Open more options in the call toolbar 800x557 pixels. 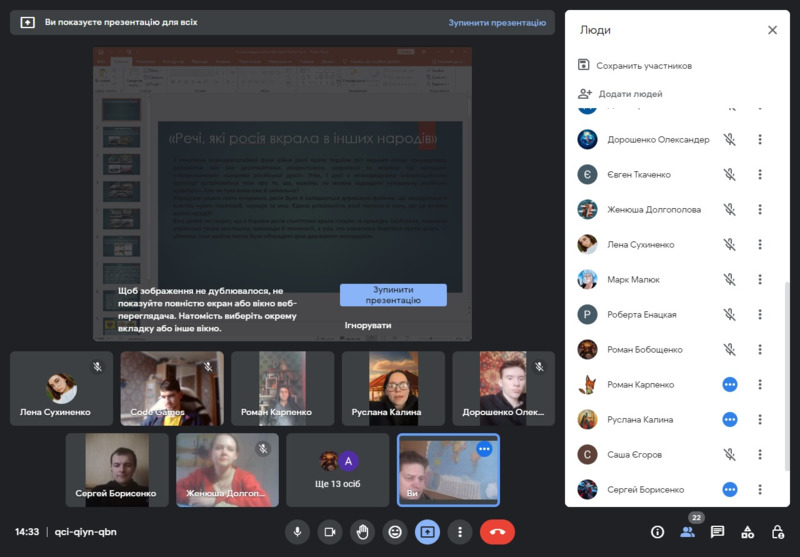pyautogui.click(x=459, y=532)
